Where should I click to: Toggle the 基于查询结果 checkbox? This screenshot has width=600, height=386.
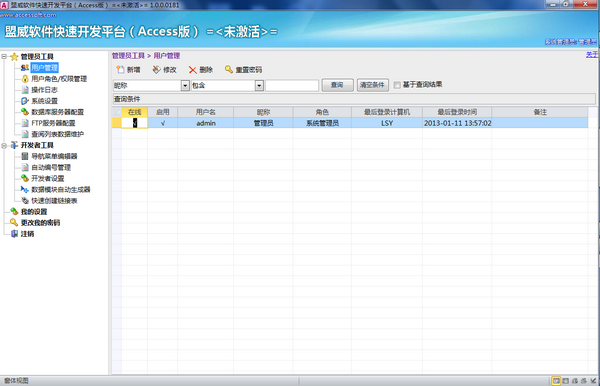point(397,85)
